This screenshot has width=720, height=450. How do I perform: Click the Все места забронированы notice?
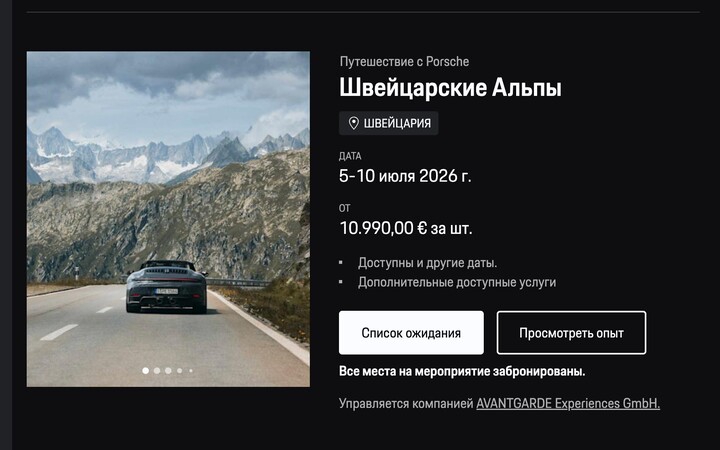(x=462, y=371)
